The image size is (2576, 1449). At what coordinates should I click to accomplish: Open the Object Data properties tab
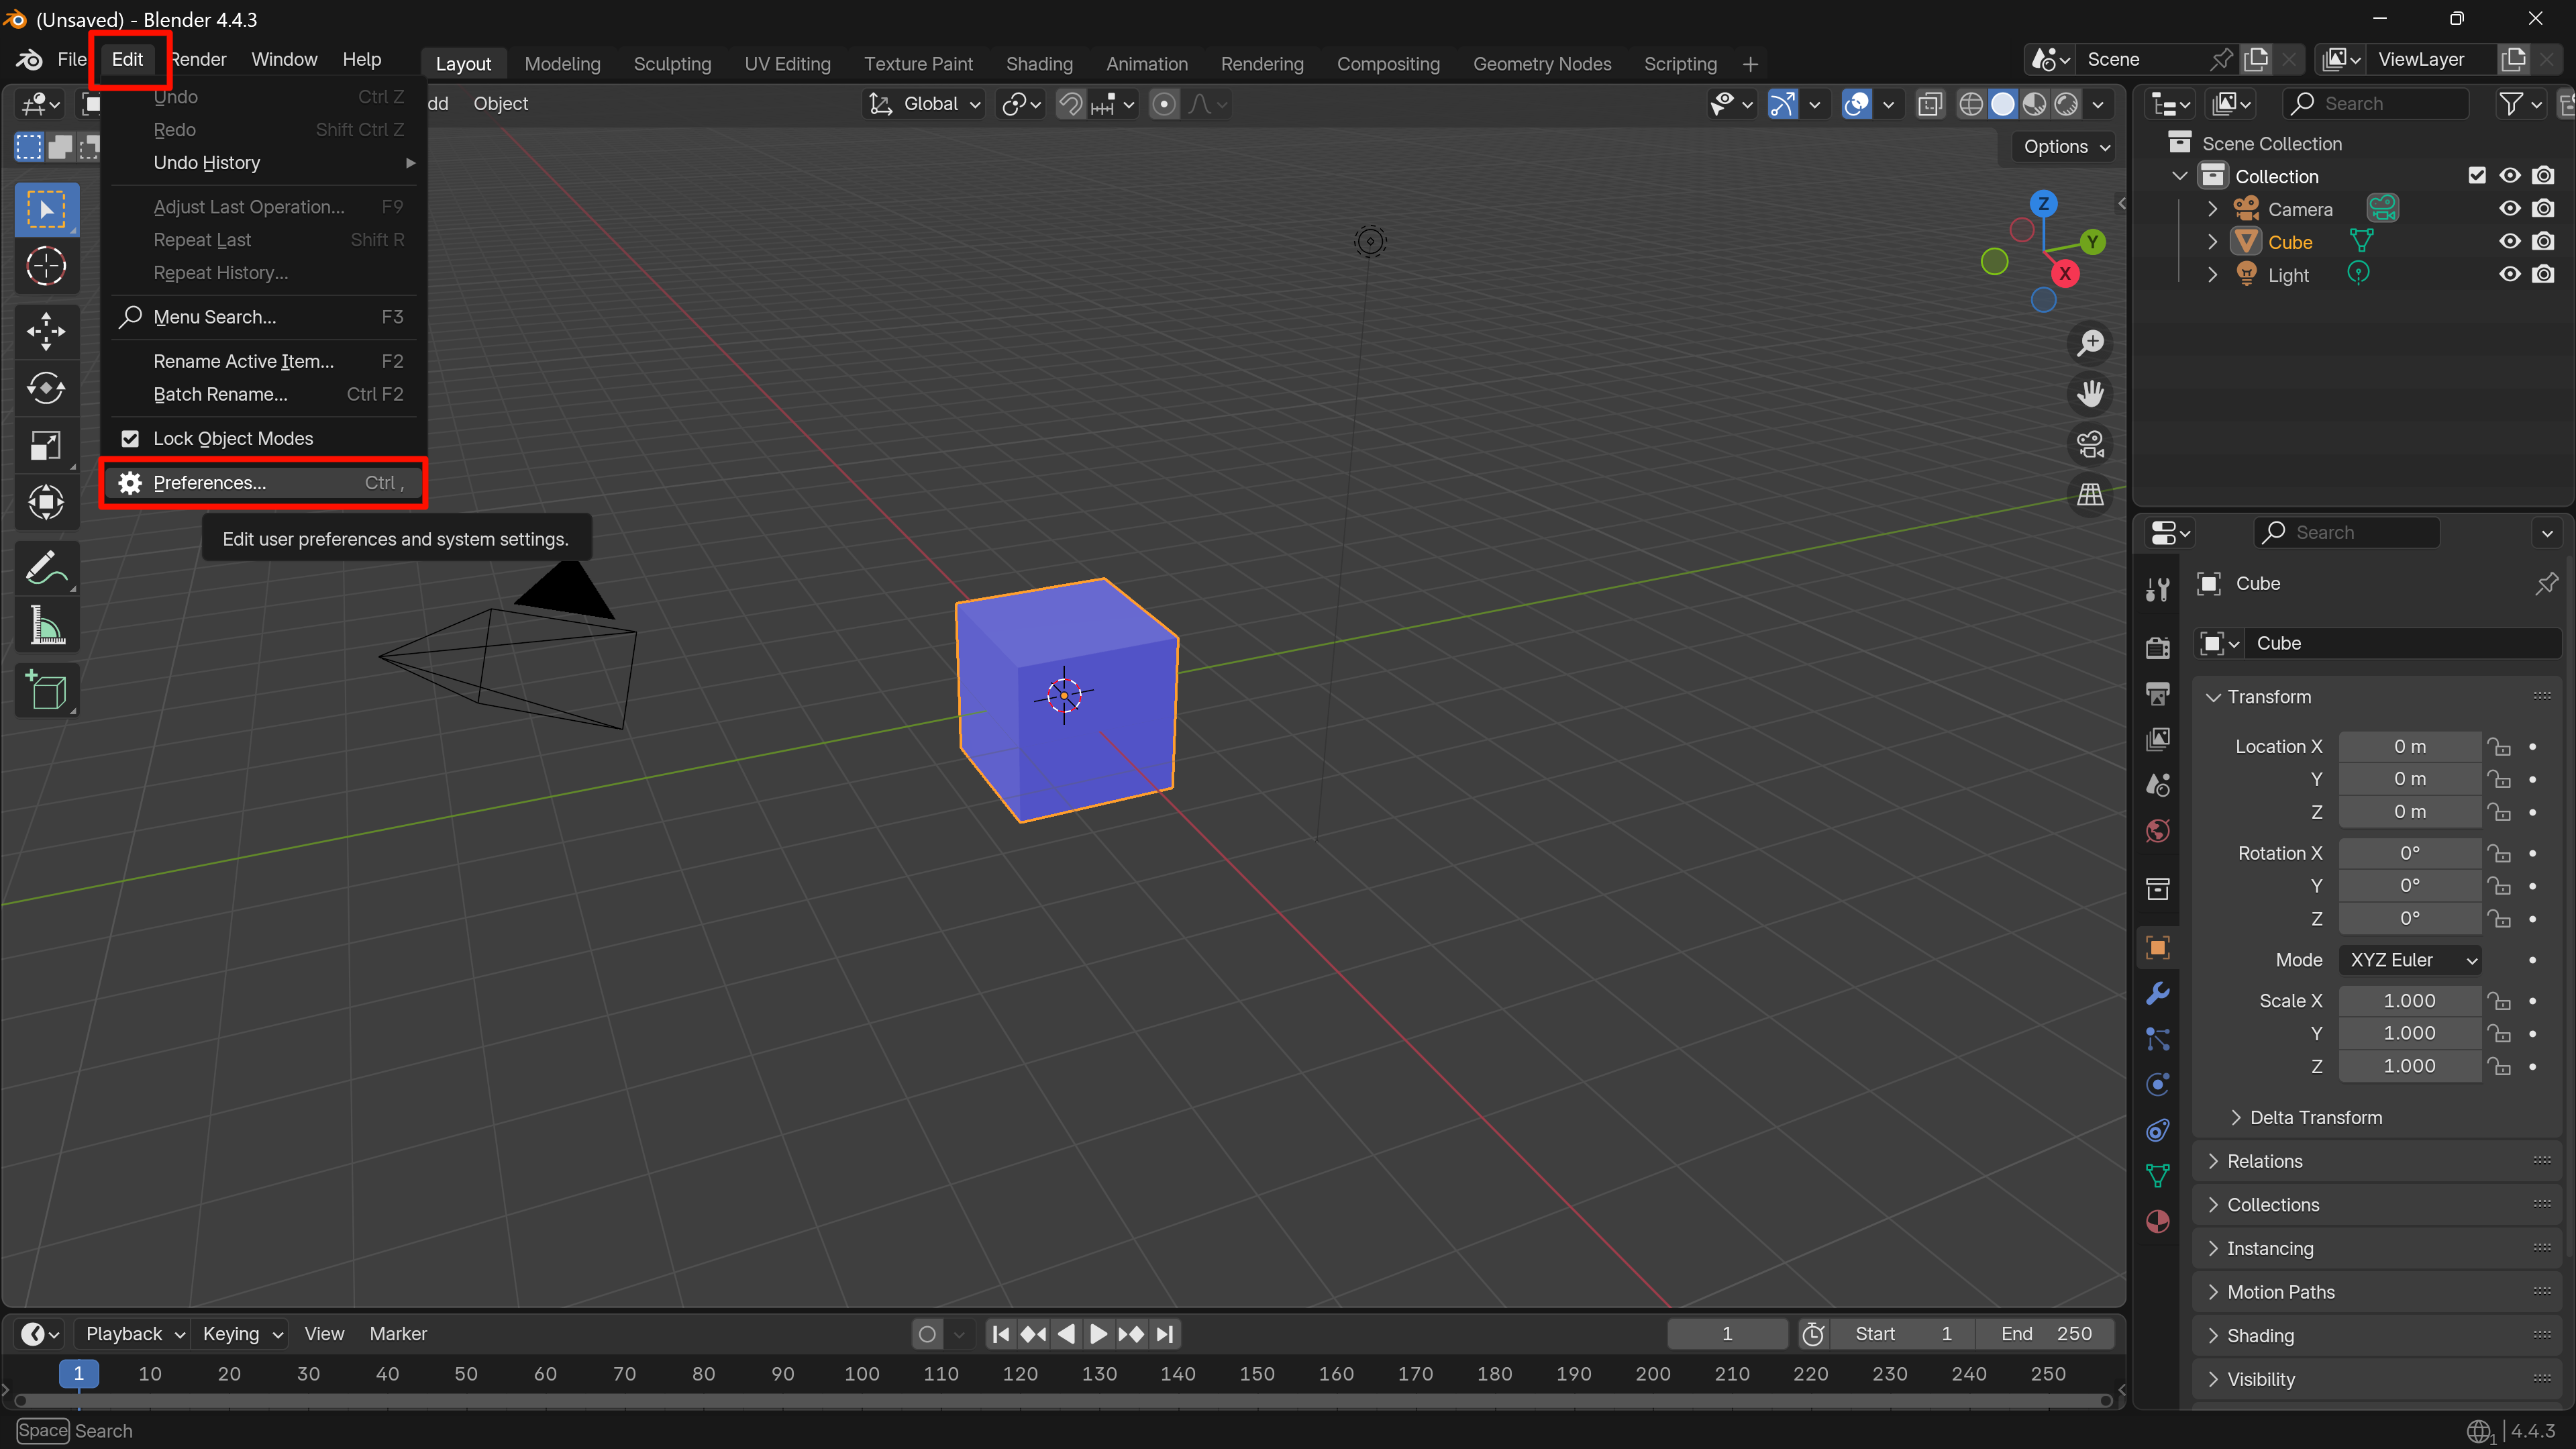click(2158, 1176)
